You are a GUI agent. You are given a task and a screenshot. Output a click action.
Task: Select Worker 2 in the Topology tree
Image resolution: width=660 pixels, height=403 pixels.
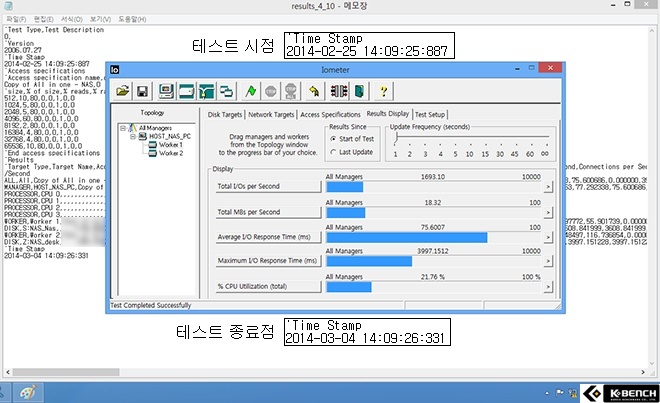coord(170,153)
